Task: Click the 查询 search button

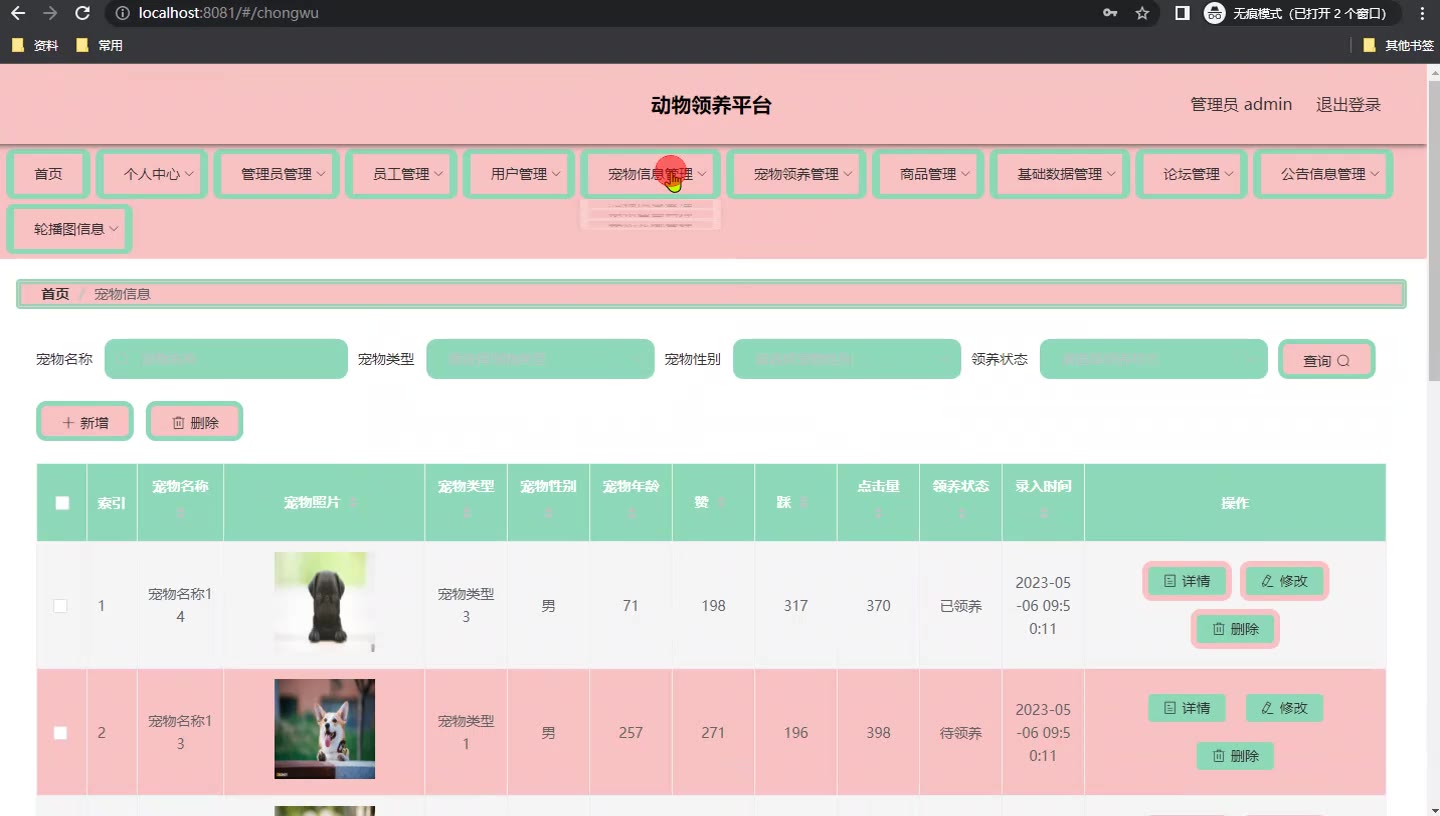Action: tap(1327, 360)
